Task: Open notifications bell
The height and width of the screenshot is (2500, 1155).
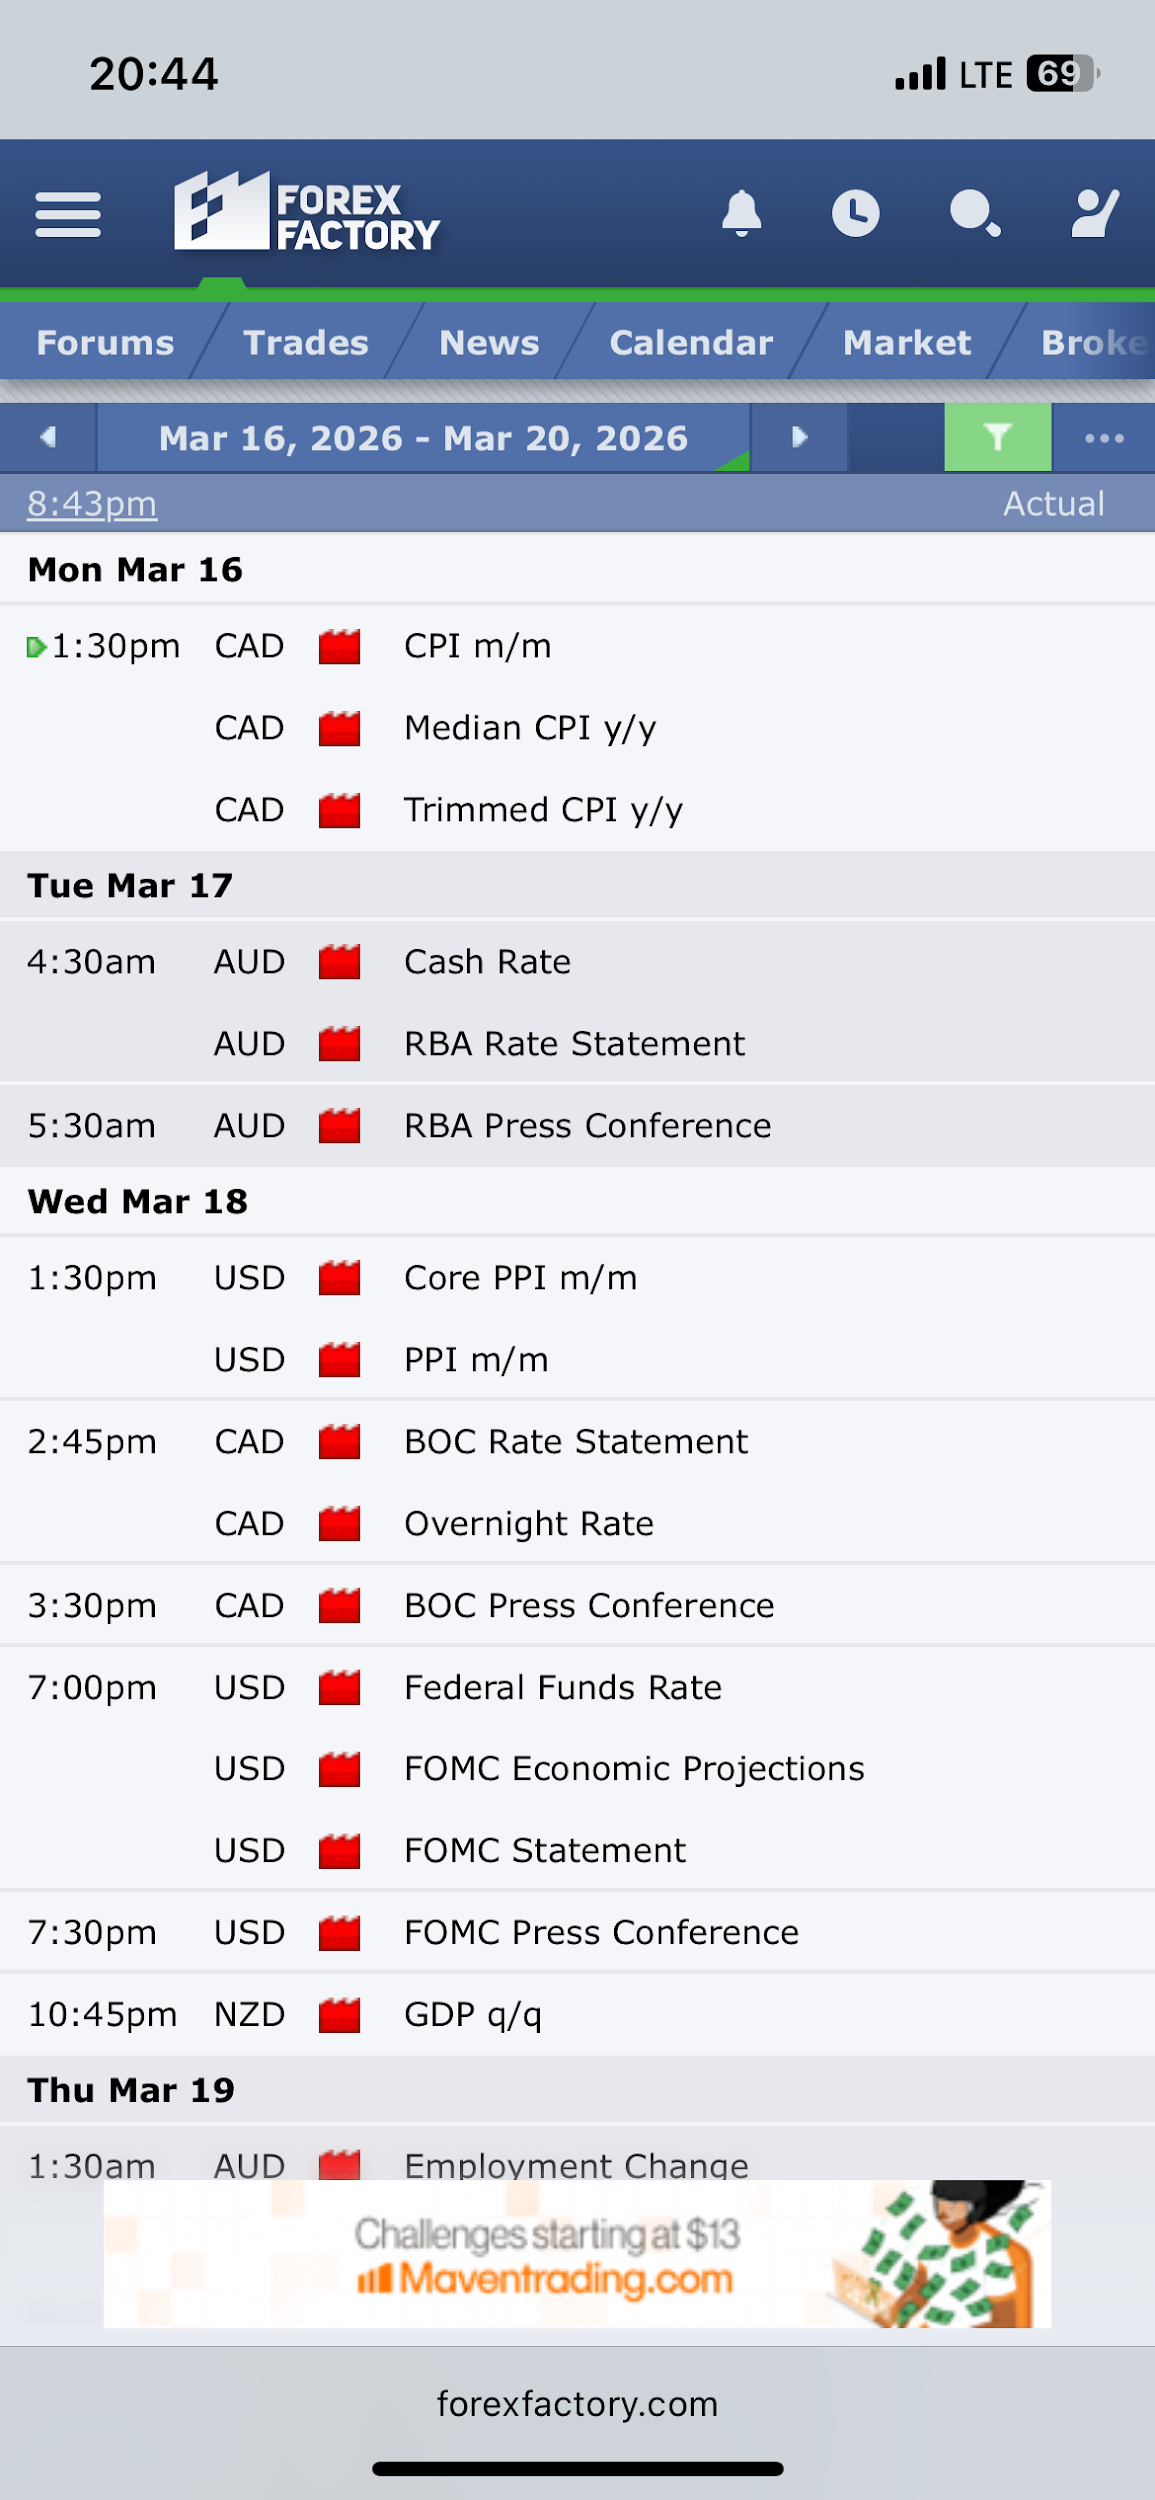Action: pyautogui.click(x=741, y=212)
